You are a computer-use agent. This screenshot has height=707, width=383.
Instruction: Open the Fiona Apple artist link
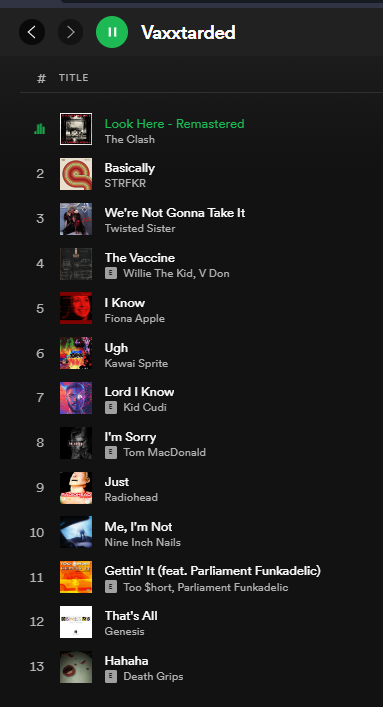pyautogui.click(x=135, y=318)
